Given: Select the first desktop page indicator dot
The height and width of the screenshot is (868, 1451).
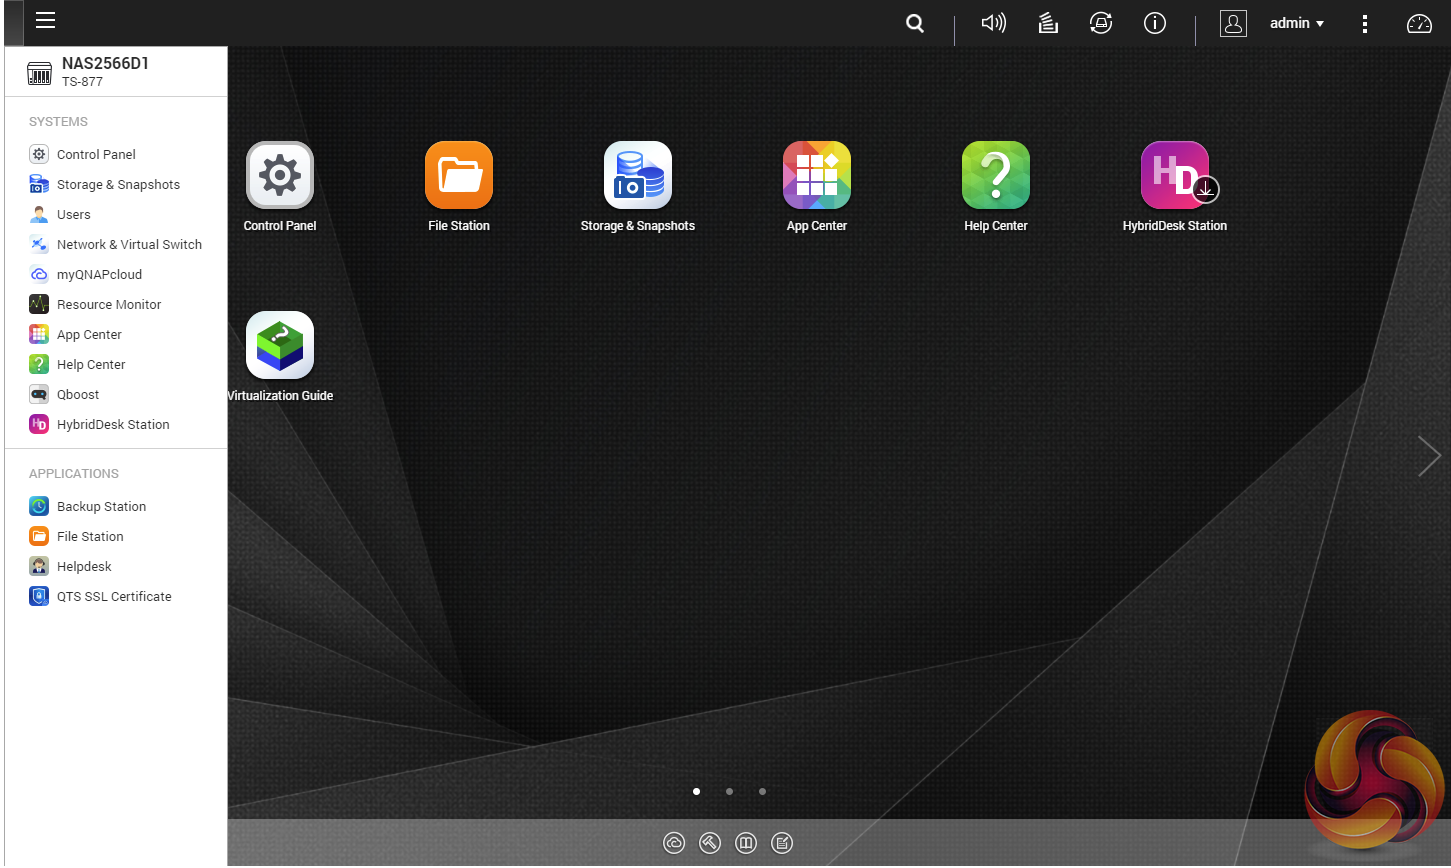Looking at the screenshot, I should point(696,791).
